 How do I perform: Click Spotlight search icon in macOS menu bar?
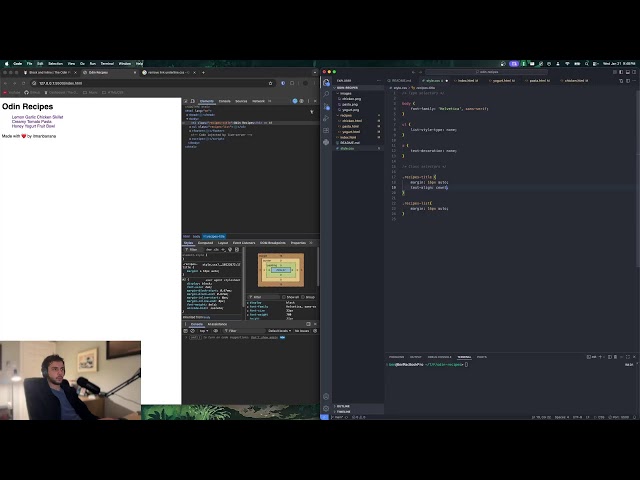(x=587, y=64)
